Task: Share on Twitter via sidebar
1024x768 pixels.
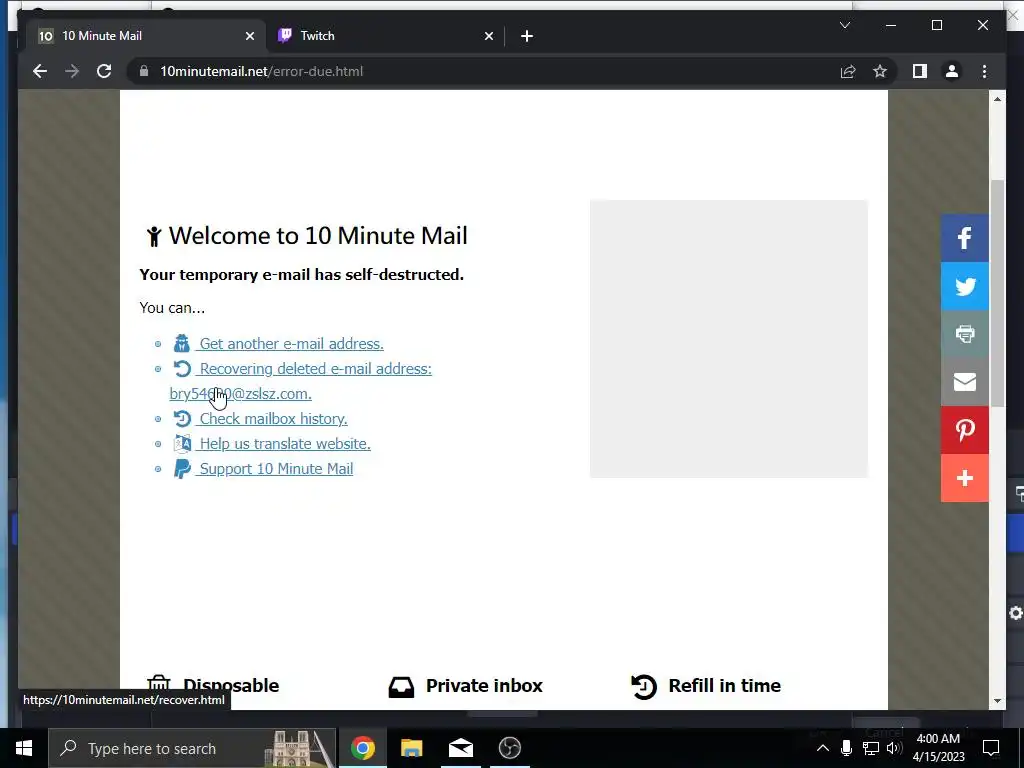Action: click(965, 286)
